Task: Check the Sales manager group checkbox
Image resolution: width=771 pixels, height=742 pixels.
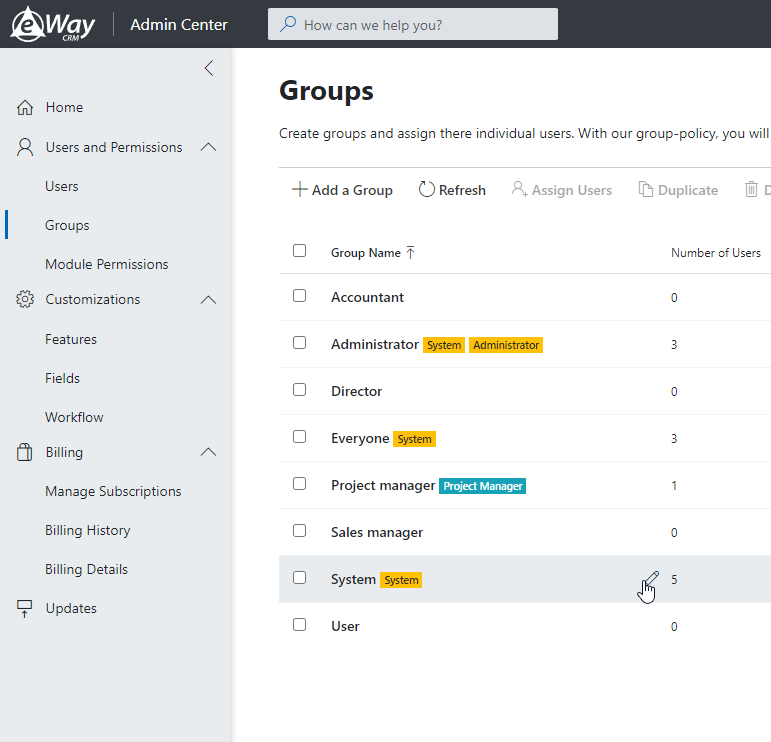Action: 299,531
